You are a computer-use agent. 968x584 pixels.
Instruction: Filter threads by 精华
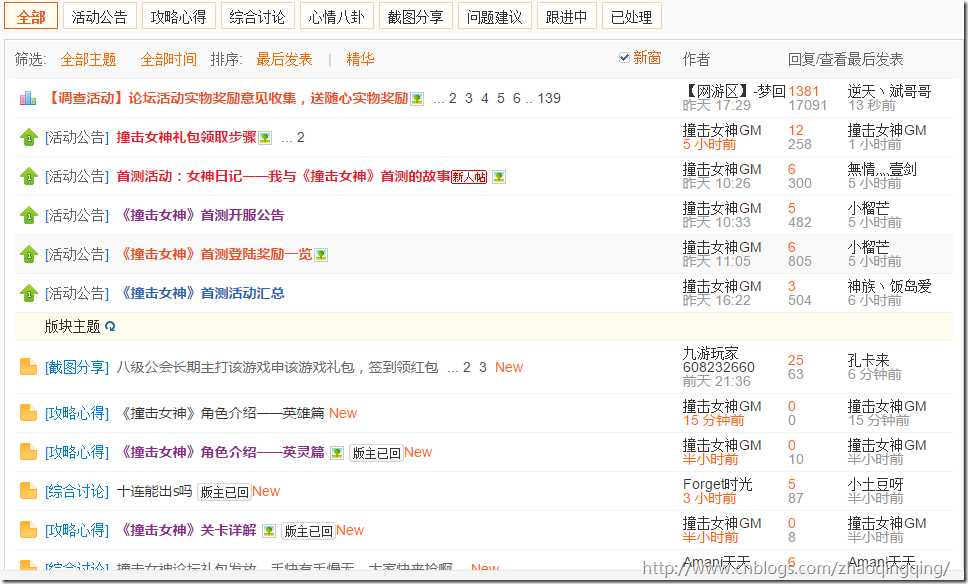(360, 59)
